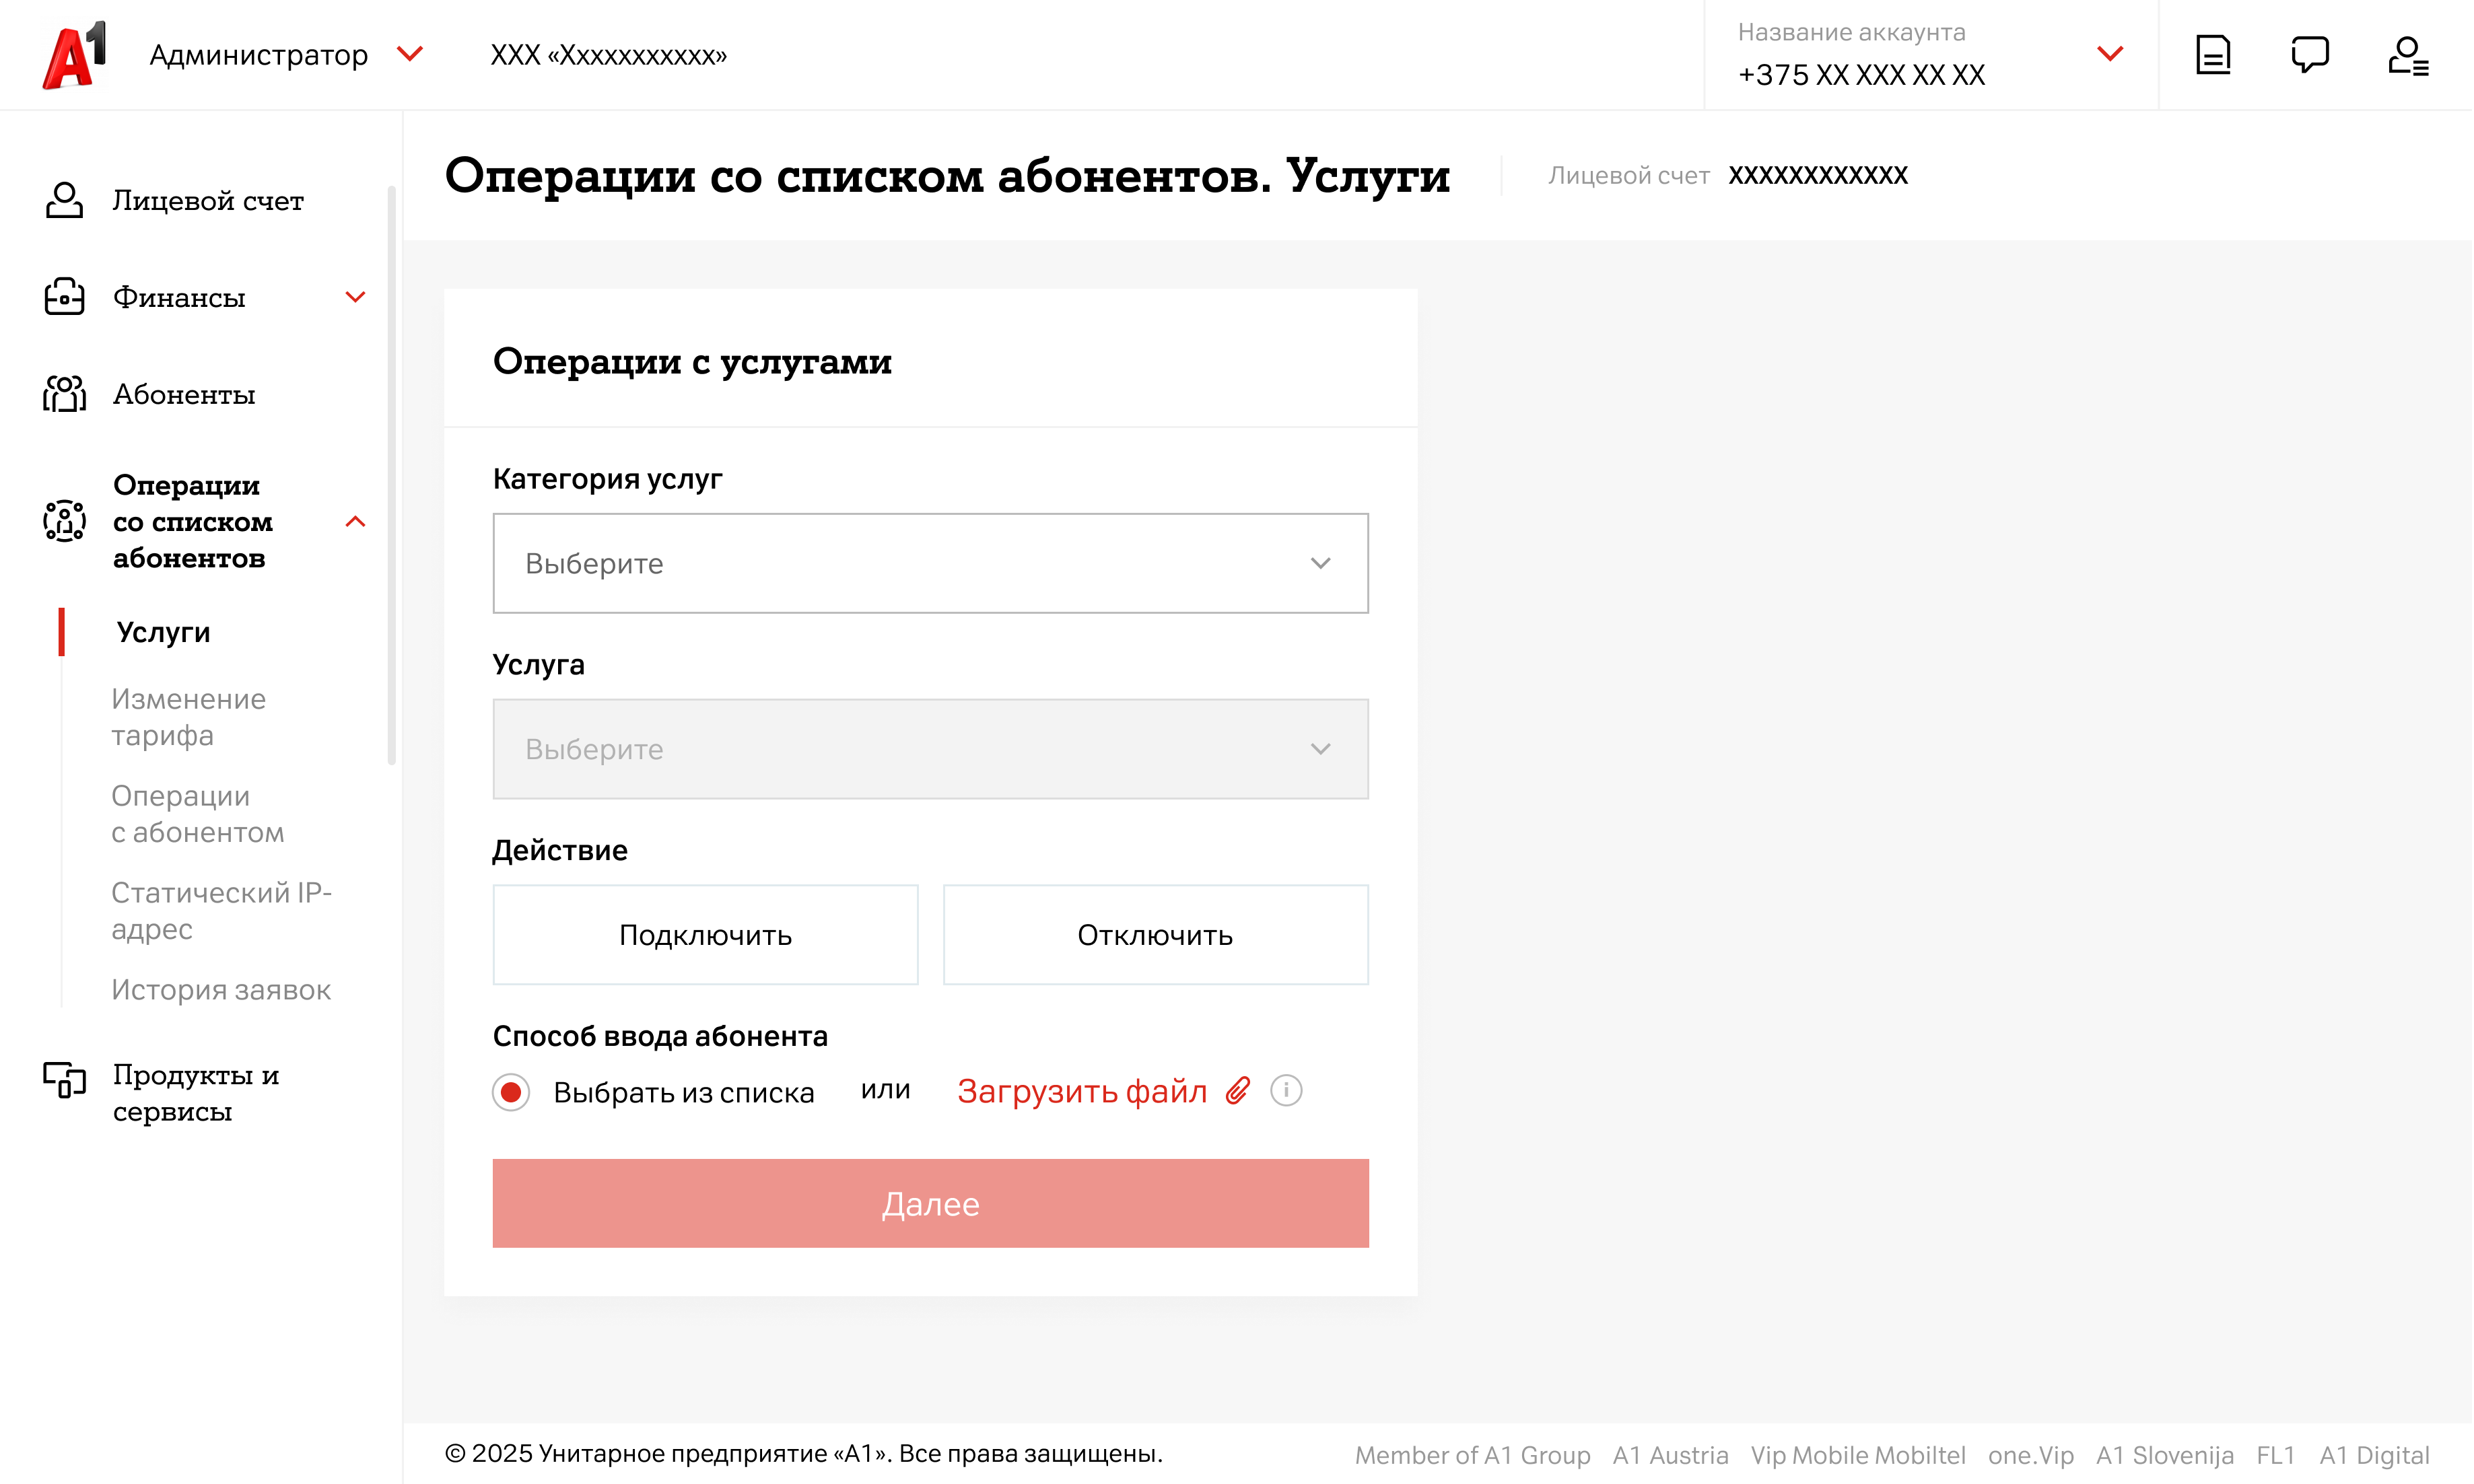Open Лицевой счет in sidebar
Viewport: 2474px width, 1484px height.
click(207, 201)
